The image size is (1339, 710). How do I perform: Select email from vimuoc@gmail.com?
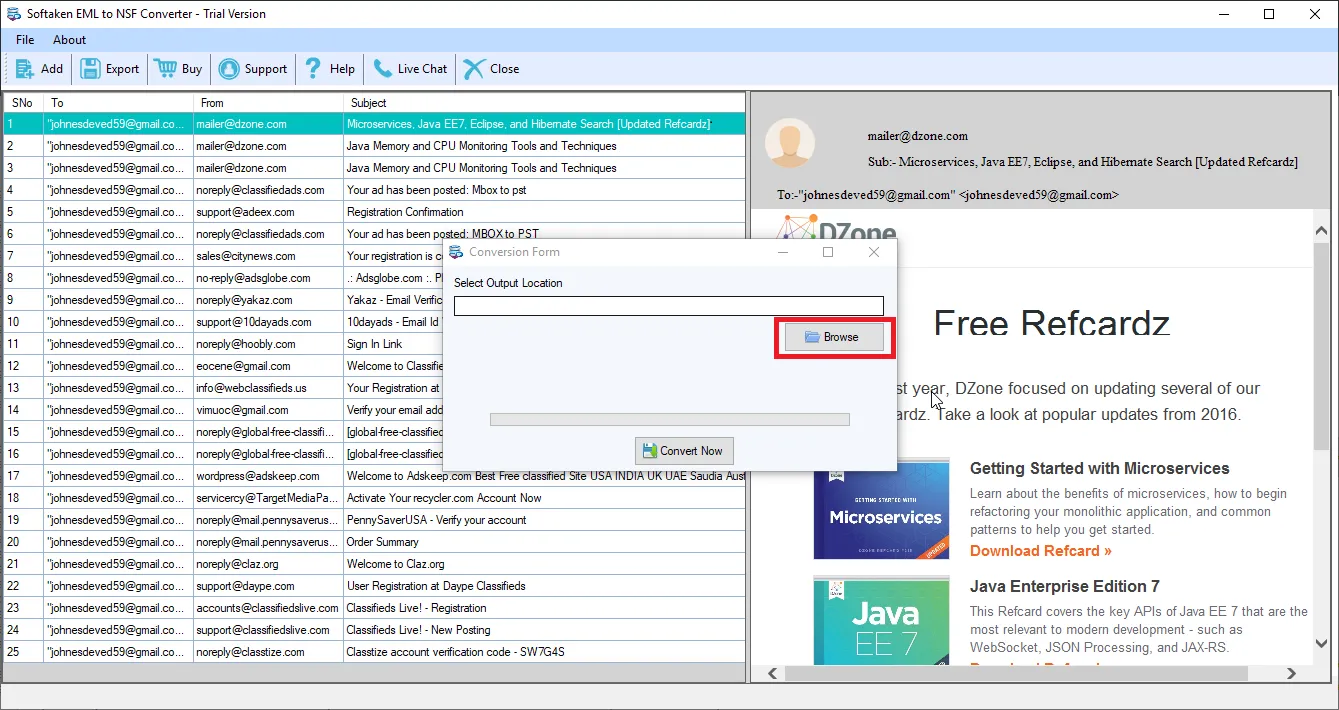pyautogui.click(x=223, y=410)
